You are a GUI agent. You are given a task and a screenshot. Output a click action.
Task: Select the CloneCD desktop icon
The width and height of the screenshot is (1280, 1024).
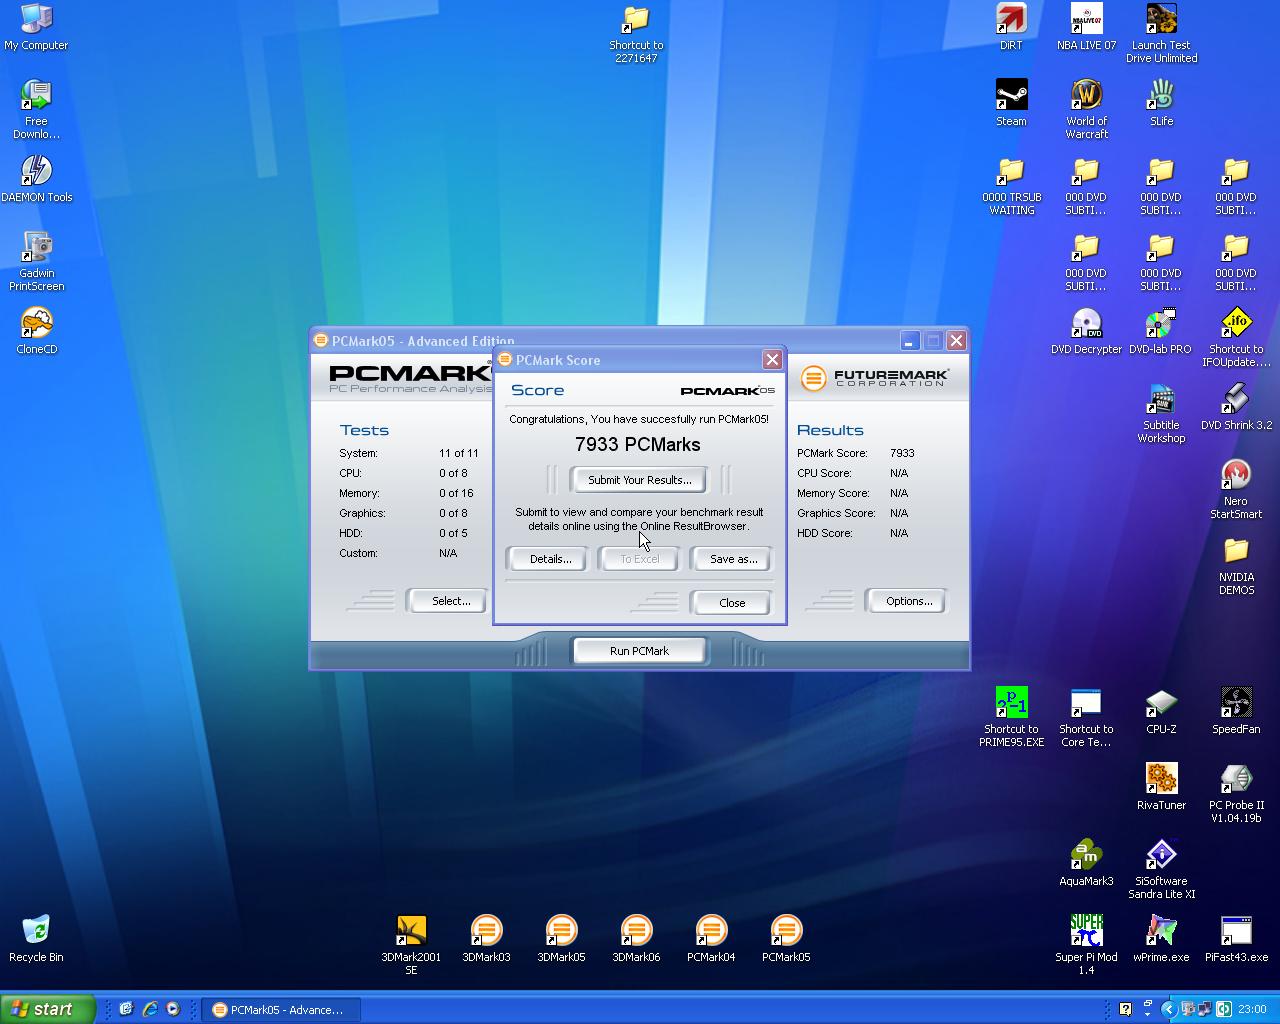tap(36, 331)
